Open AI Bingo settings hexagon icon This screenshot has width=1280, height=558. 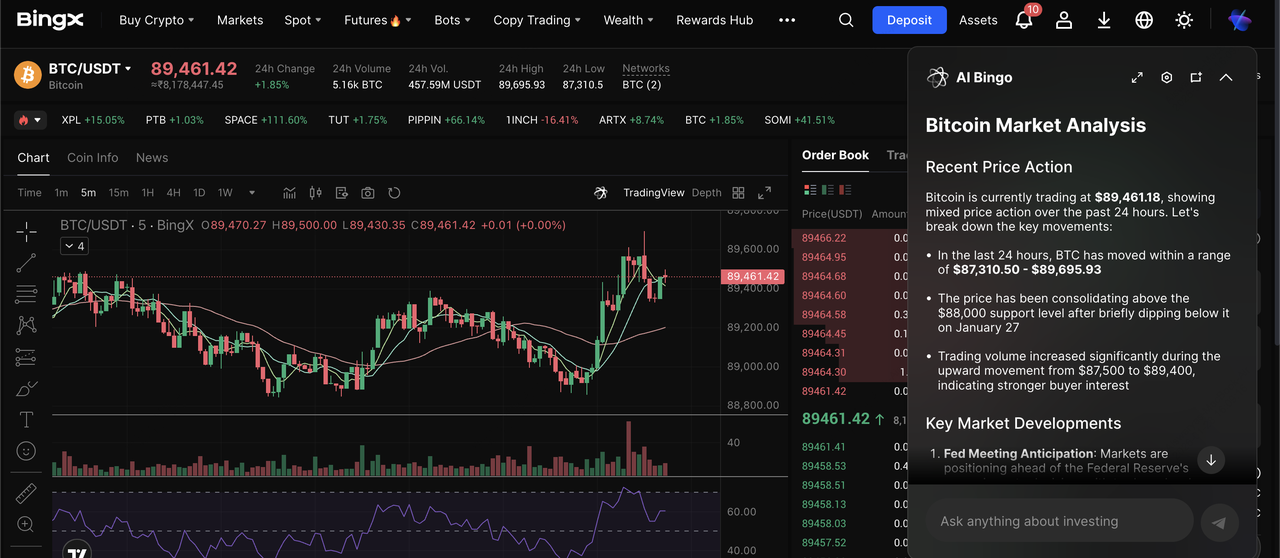[x=1166, y=77]
